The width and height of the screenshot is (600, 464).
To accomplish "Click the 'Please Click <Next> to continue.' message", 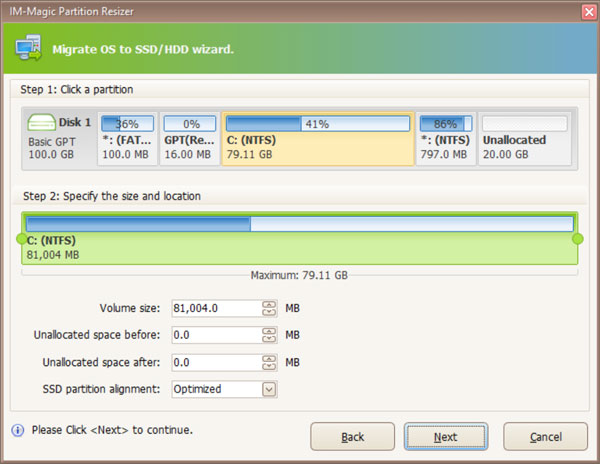I will coord(112,430).
